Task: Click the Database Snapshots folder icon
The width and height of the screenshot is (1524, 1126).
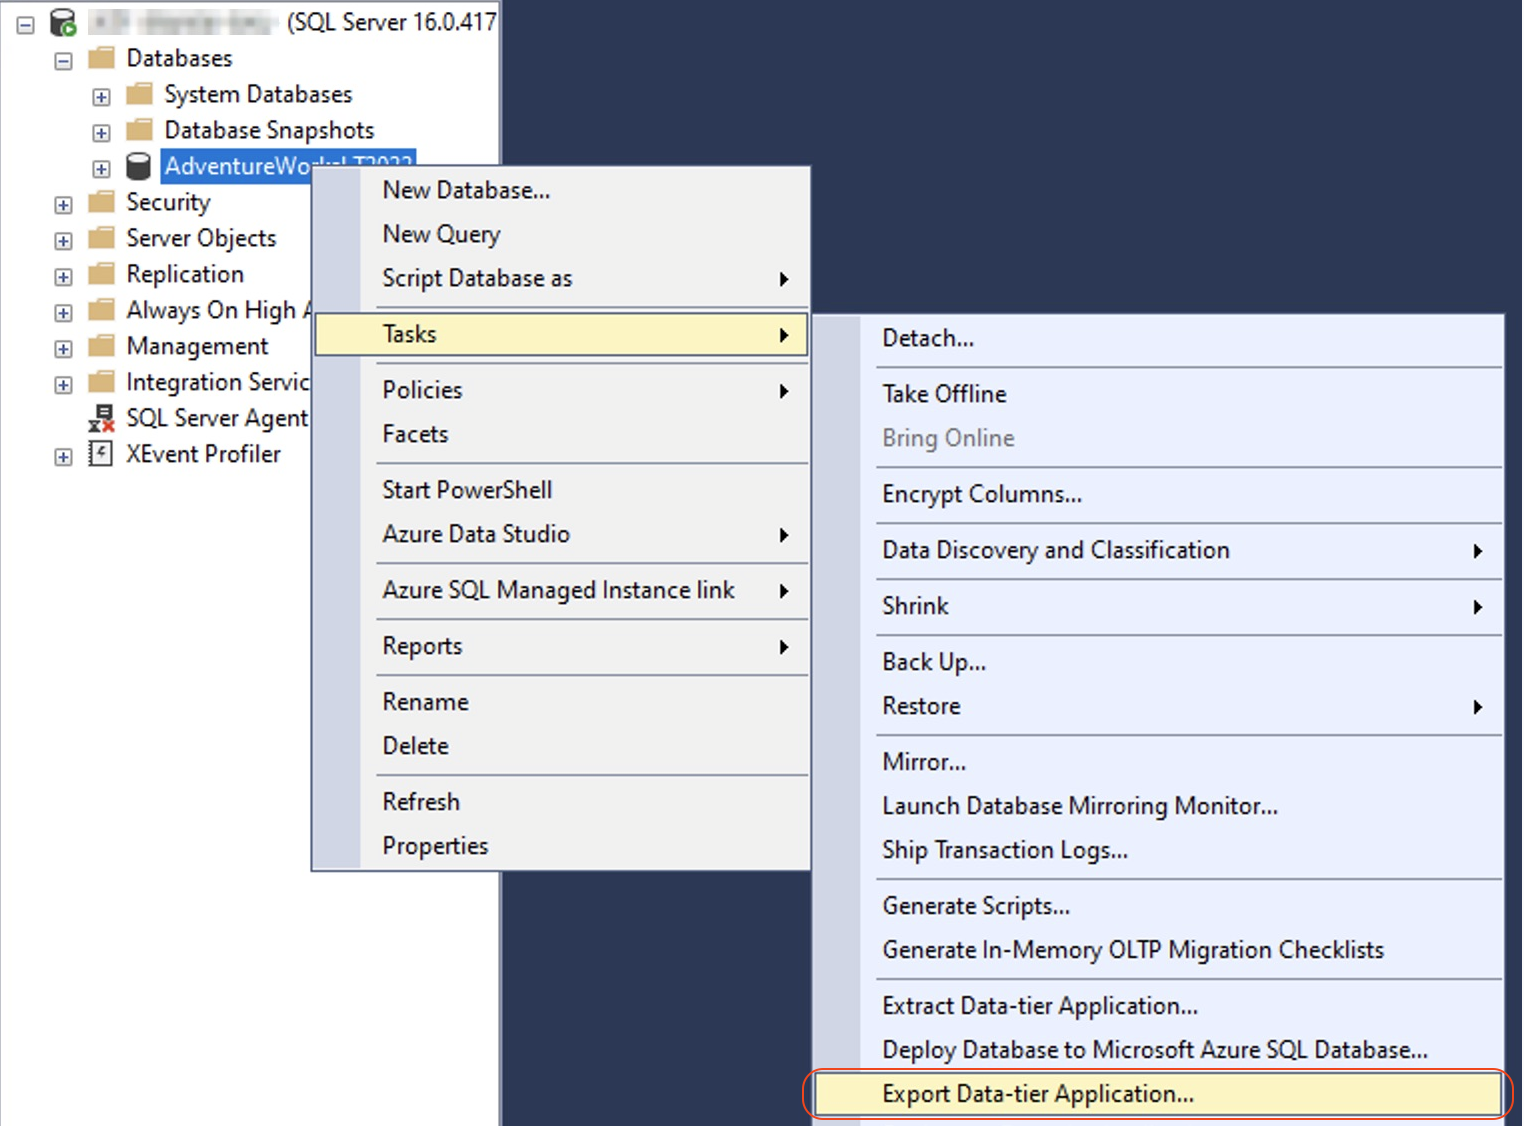Action: [x=139, y=130]
